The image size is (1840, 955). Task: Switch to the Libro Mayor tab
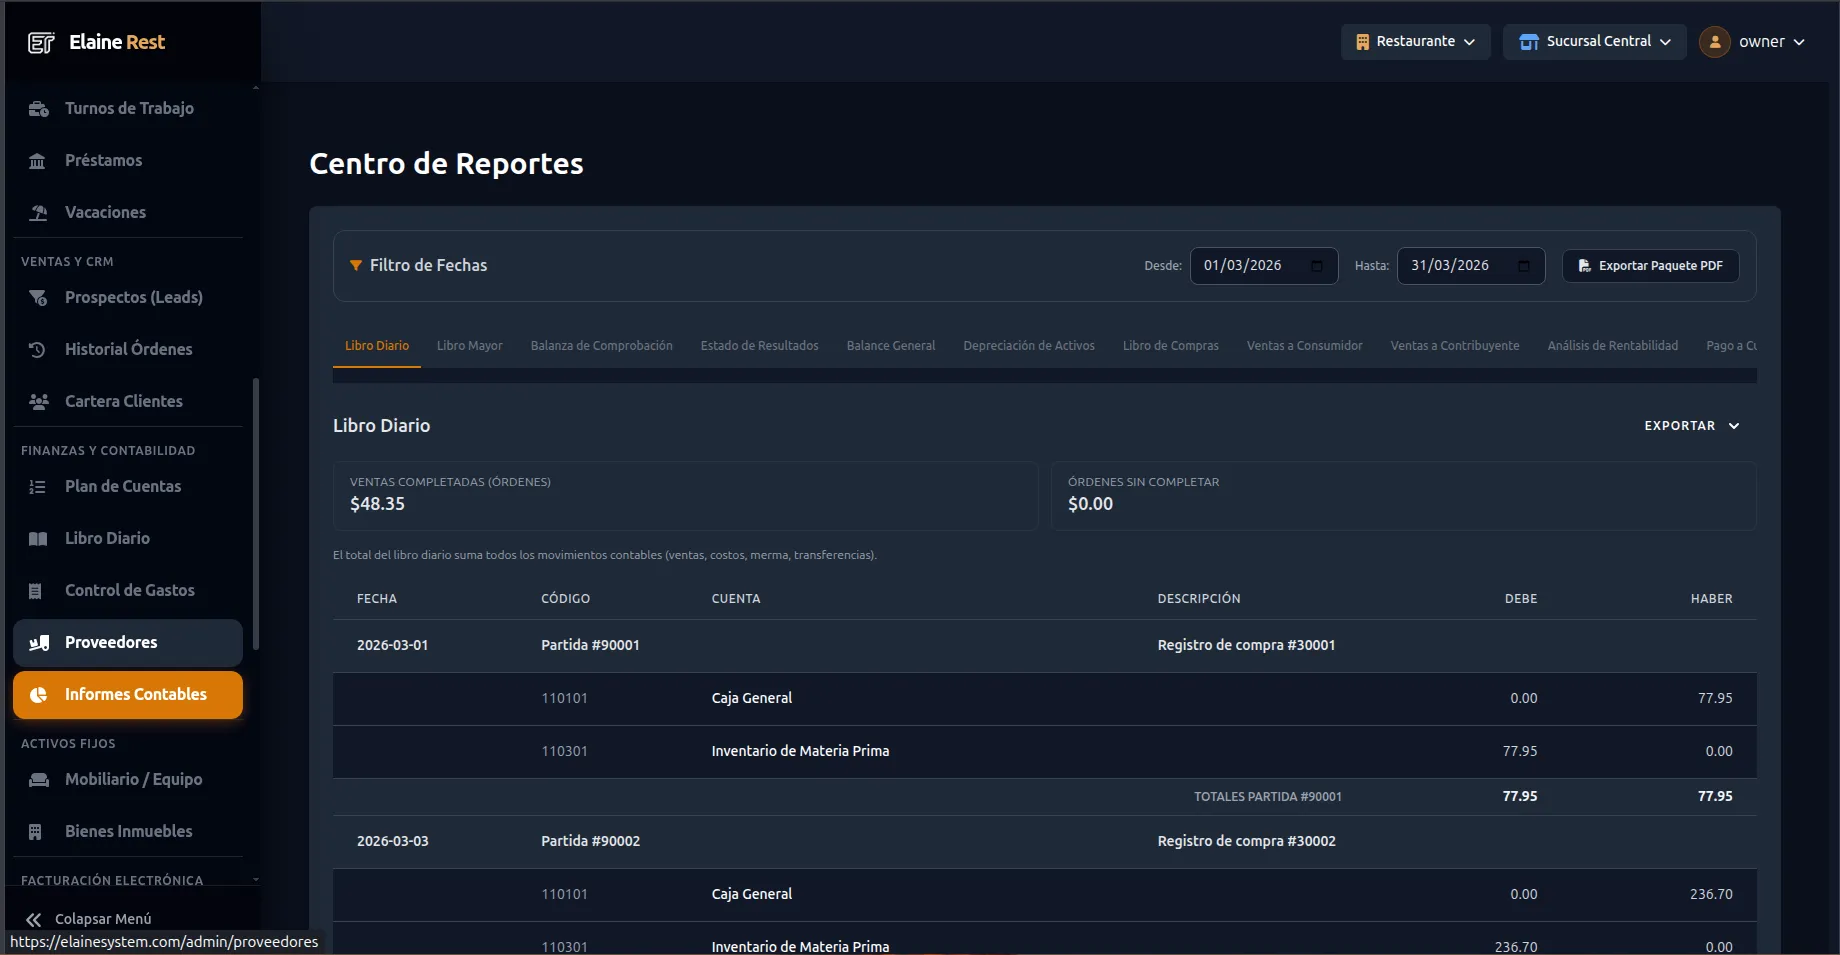click(x=470, y=346)
